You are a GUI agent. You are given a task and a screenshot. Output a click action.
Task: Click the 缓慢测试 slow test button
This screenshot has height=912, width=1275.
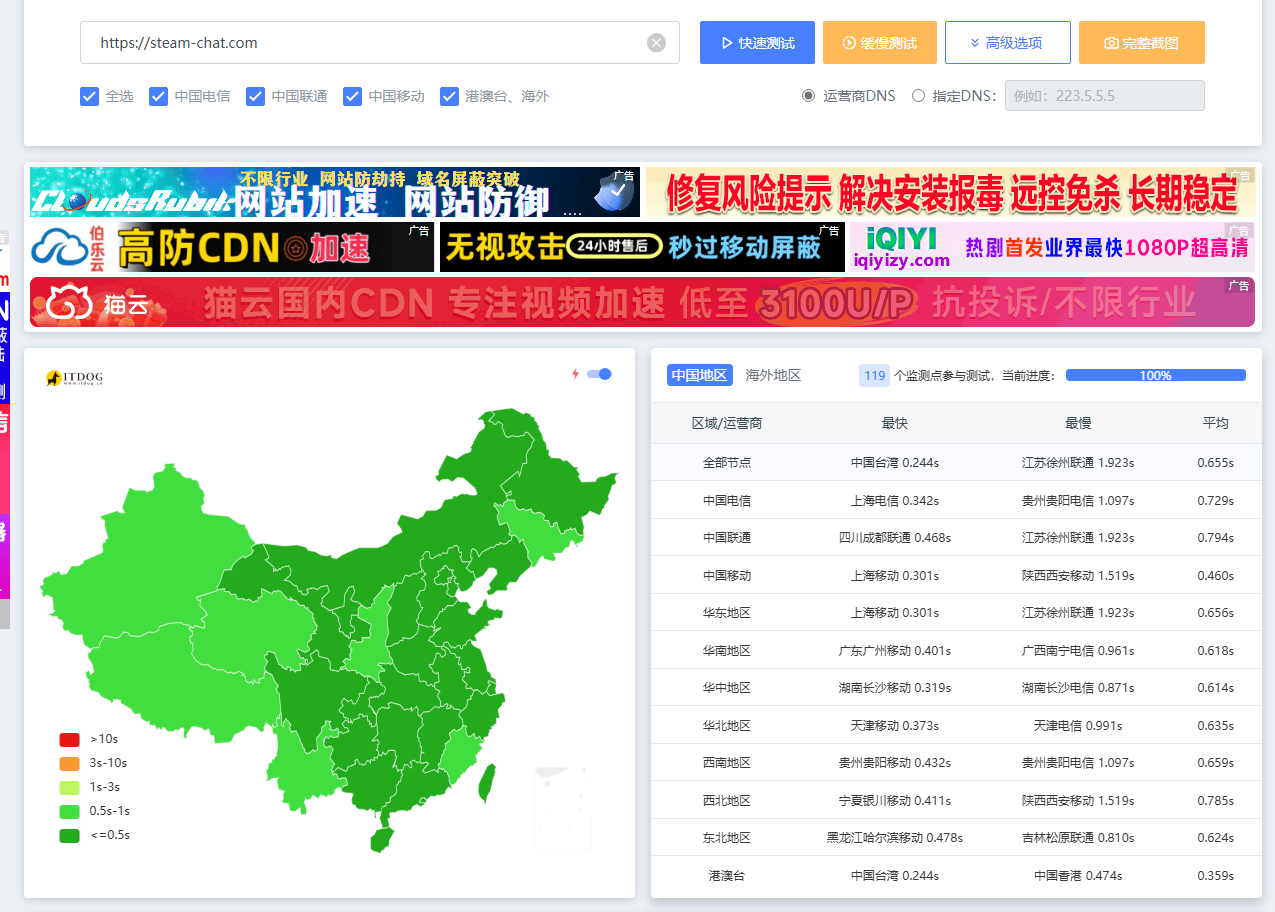click(879, 43)
